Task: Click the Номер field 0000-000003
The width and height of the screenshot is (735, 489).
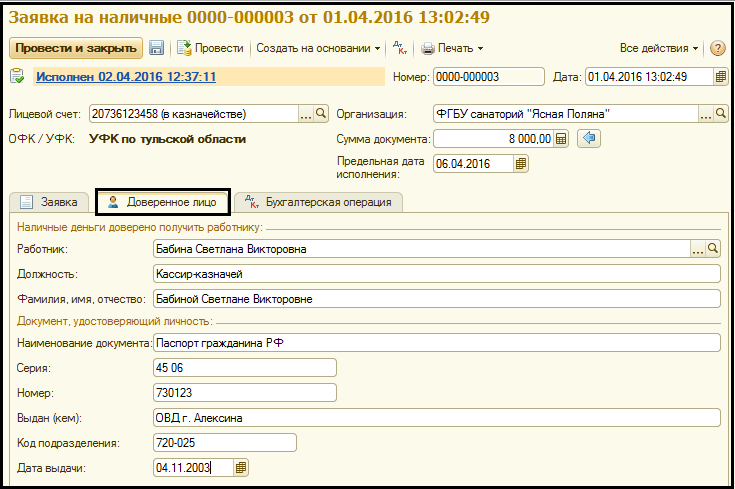Action: [x=489, y=77]
